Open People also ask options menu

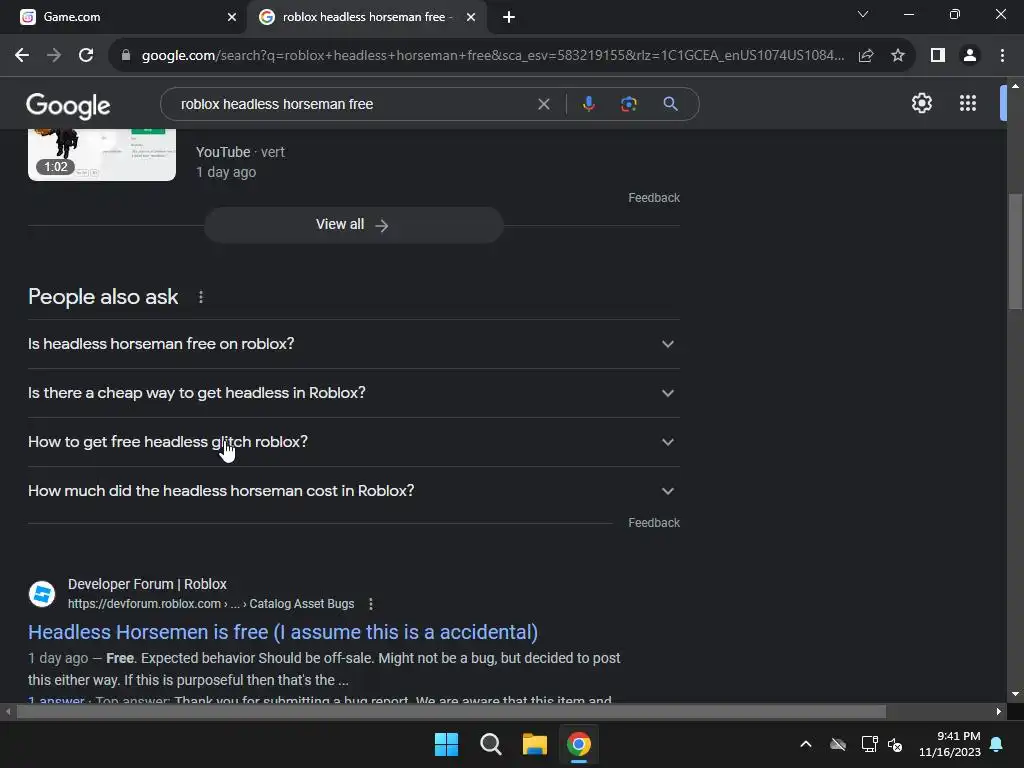click(x=200, y=297)
